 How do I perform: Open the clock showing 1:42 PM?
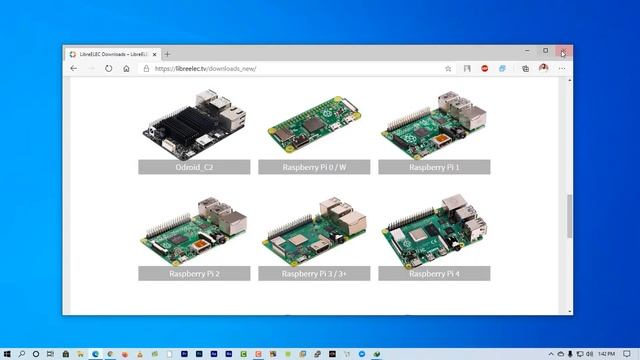click(x=606, y=354)
